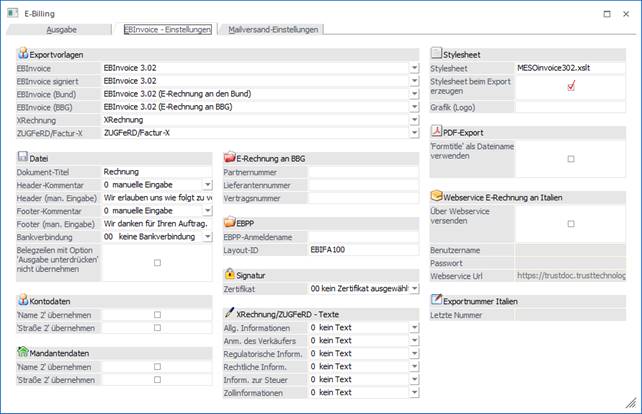
Task: Click the Dokument-Titel input field
Action: click(158, 172)
